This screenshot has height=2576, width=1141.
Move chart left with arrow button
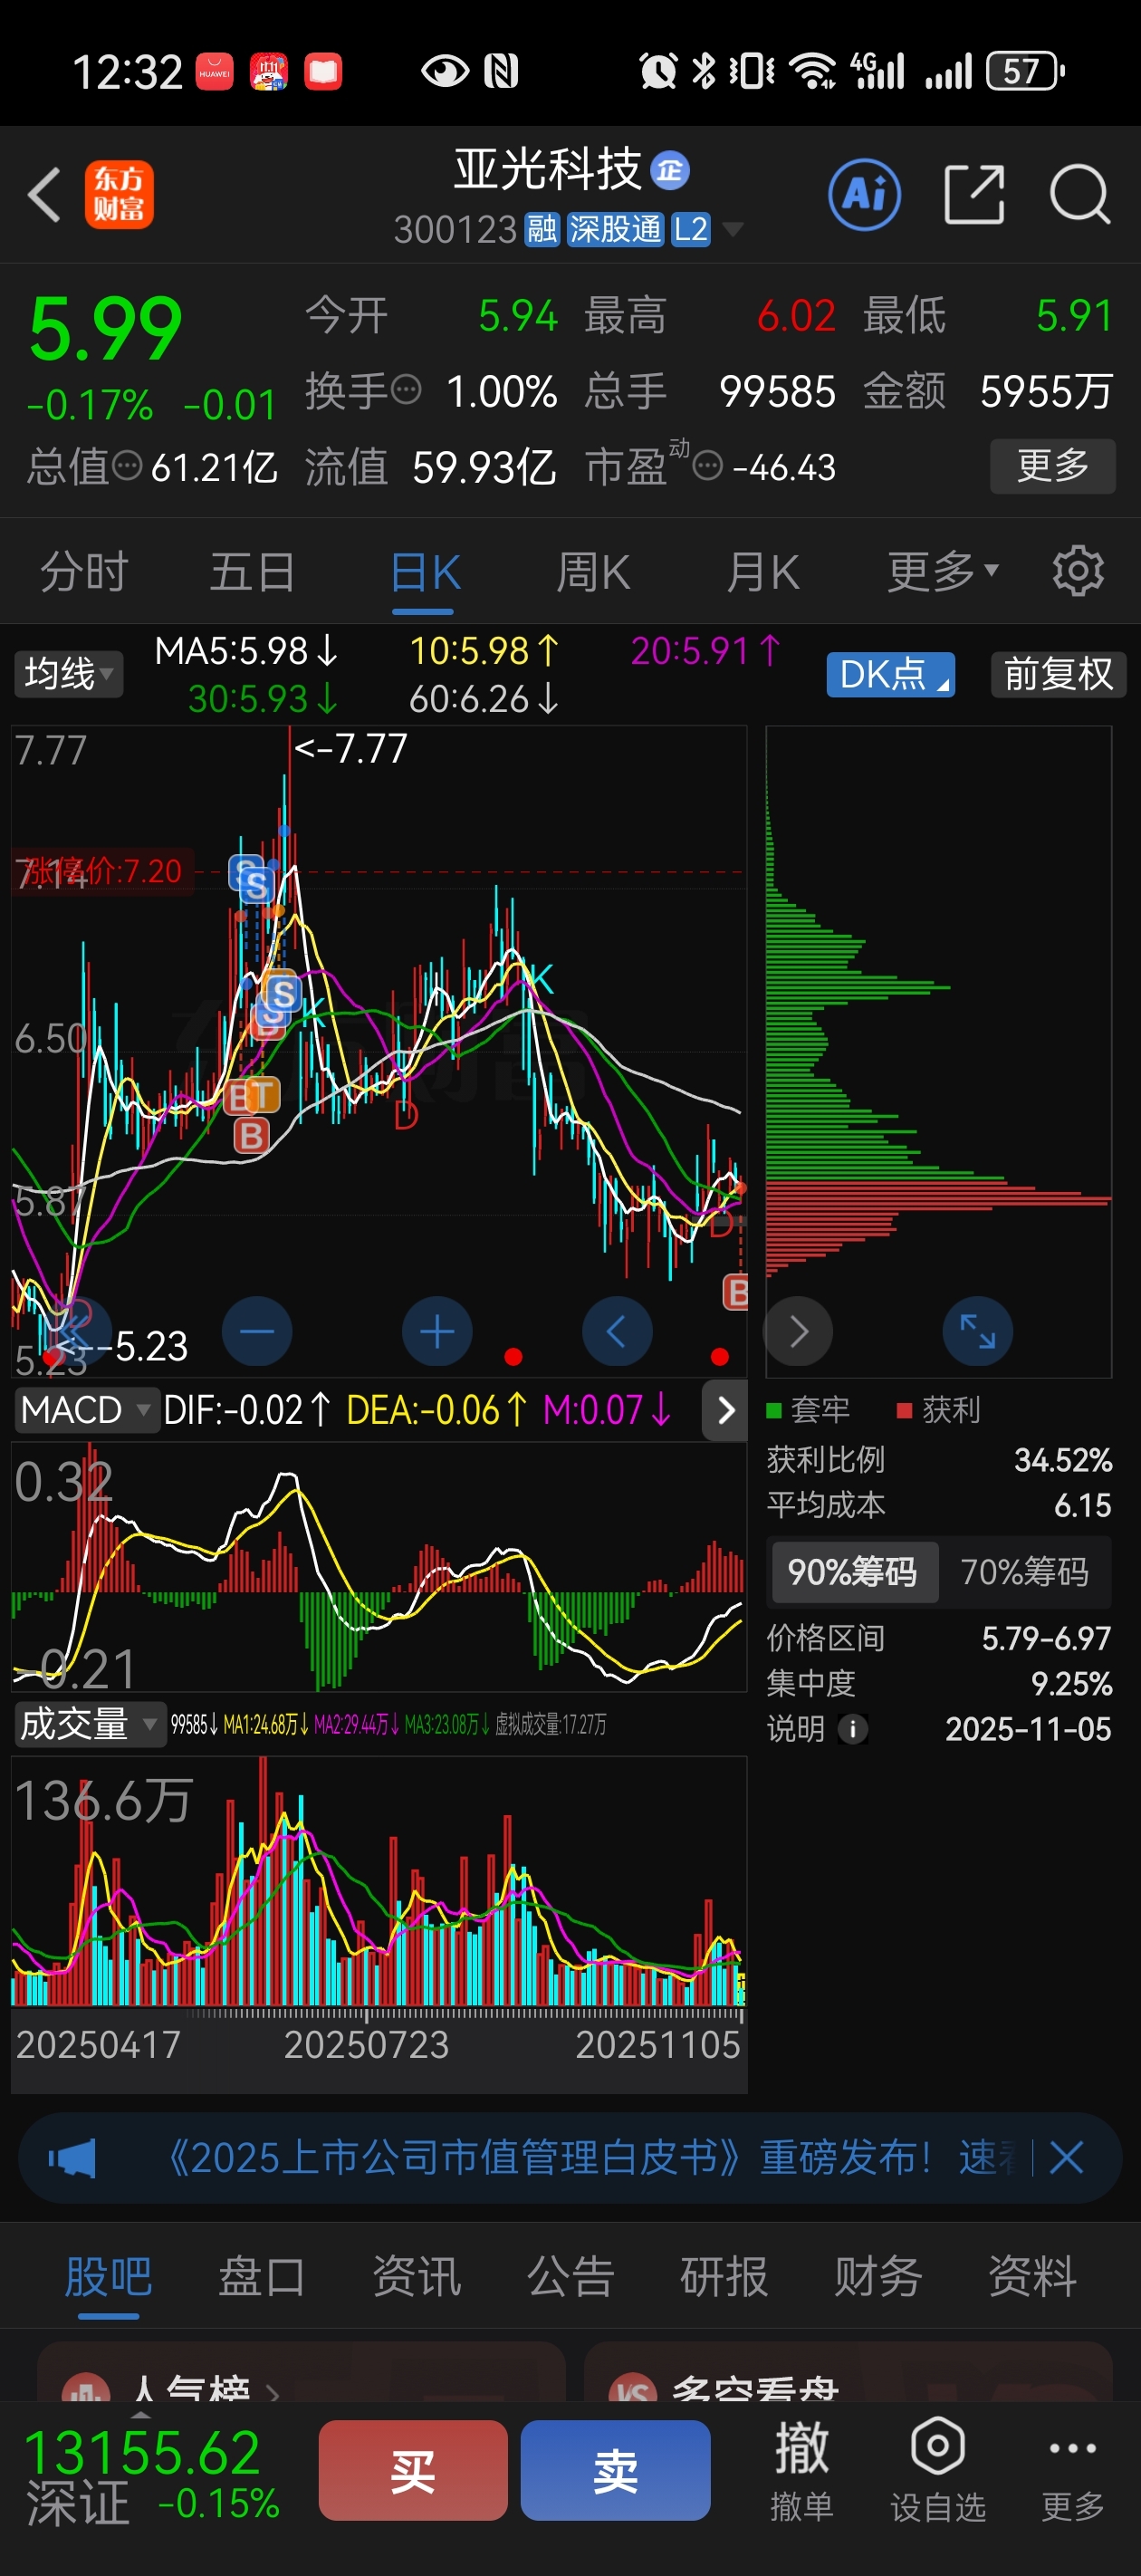click(617, 1331)
